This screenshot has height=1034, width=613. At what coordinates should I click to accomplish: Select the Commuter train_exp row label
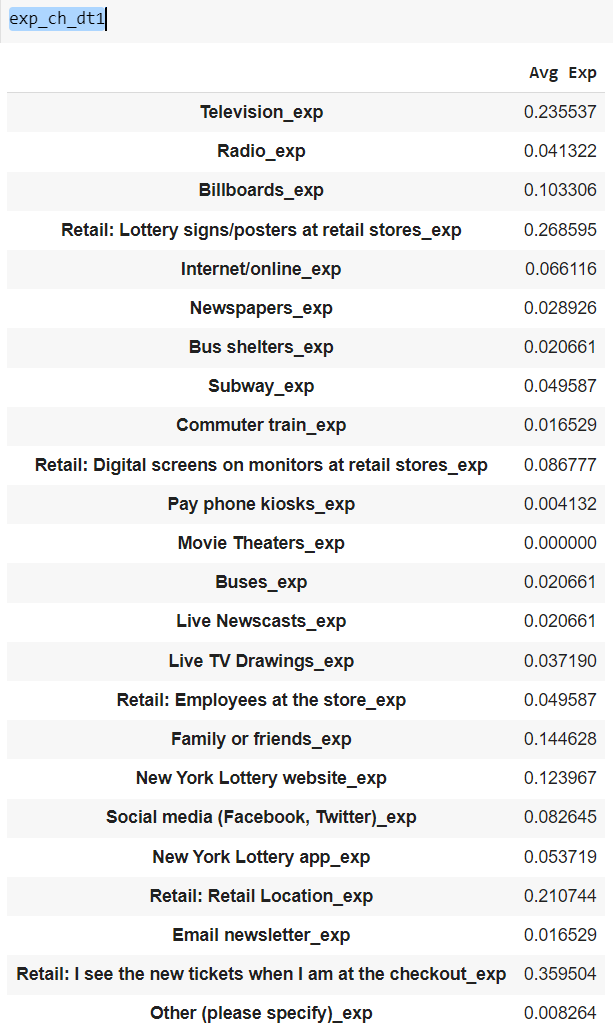[x=261, y=425]
